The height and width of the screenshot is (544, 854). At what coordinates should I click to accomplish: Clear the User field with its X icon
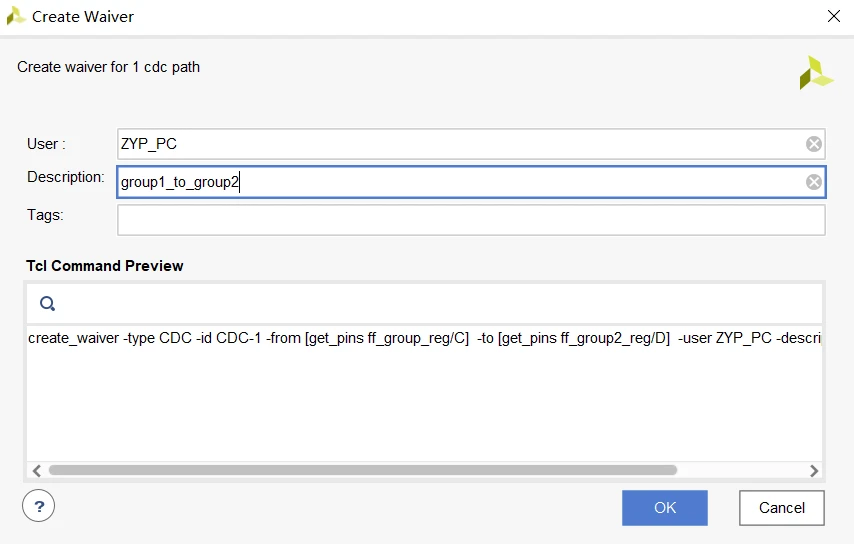coord(814,144)
